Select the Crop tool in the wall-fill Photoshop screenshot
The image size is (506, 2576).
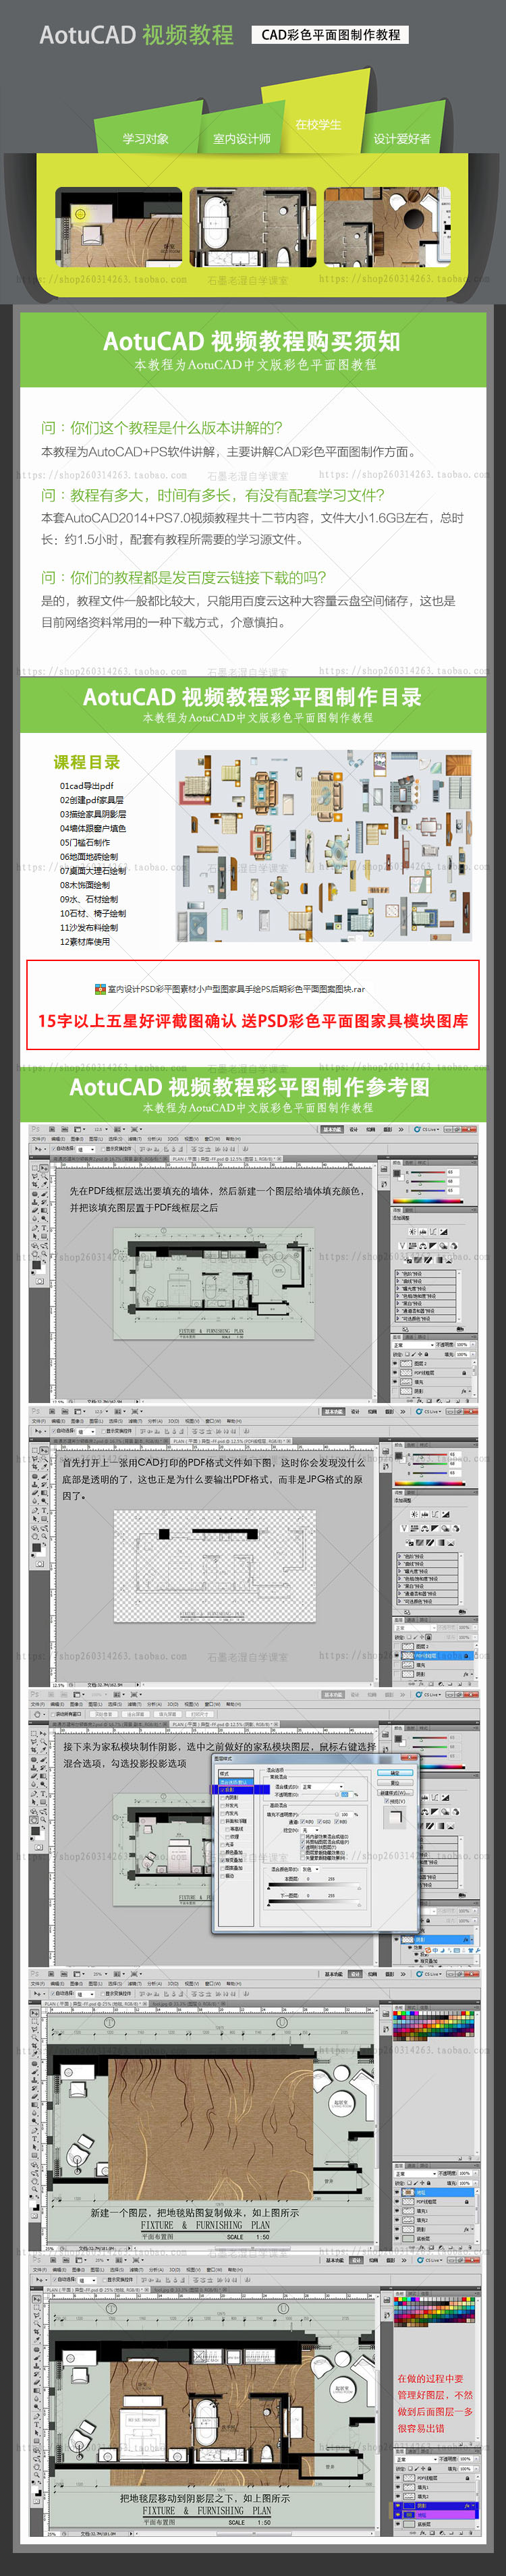pos(35,1184)
